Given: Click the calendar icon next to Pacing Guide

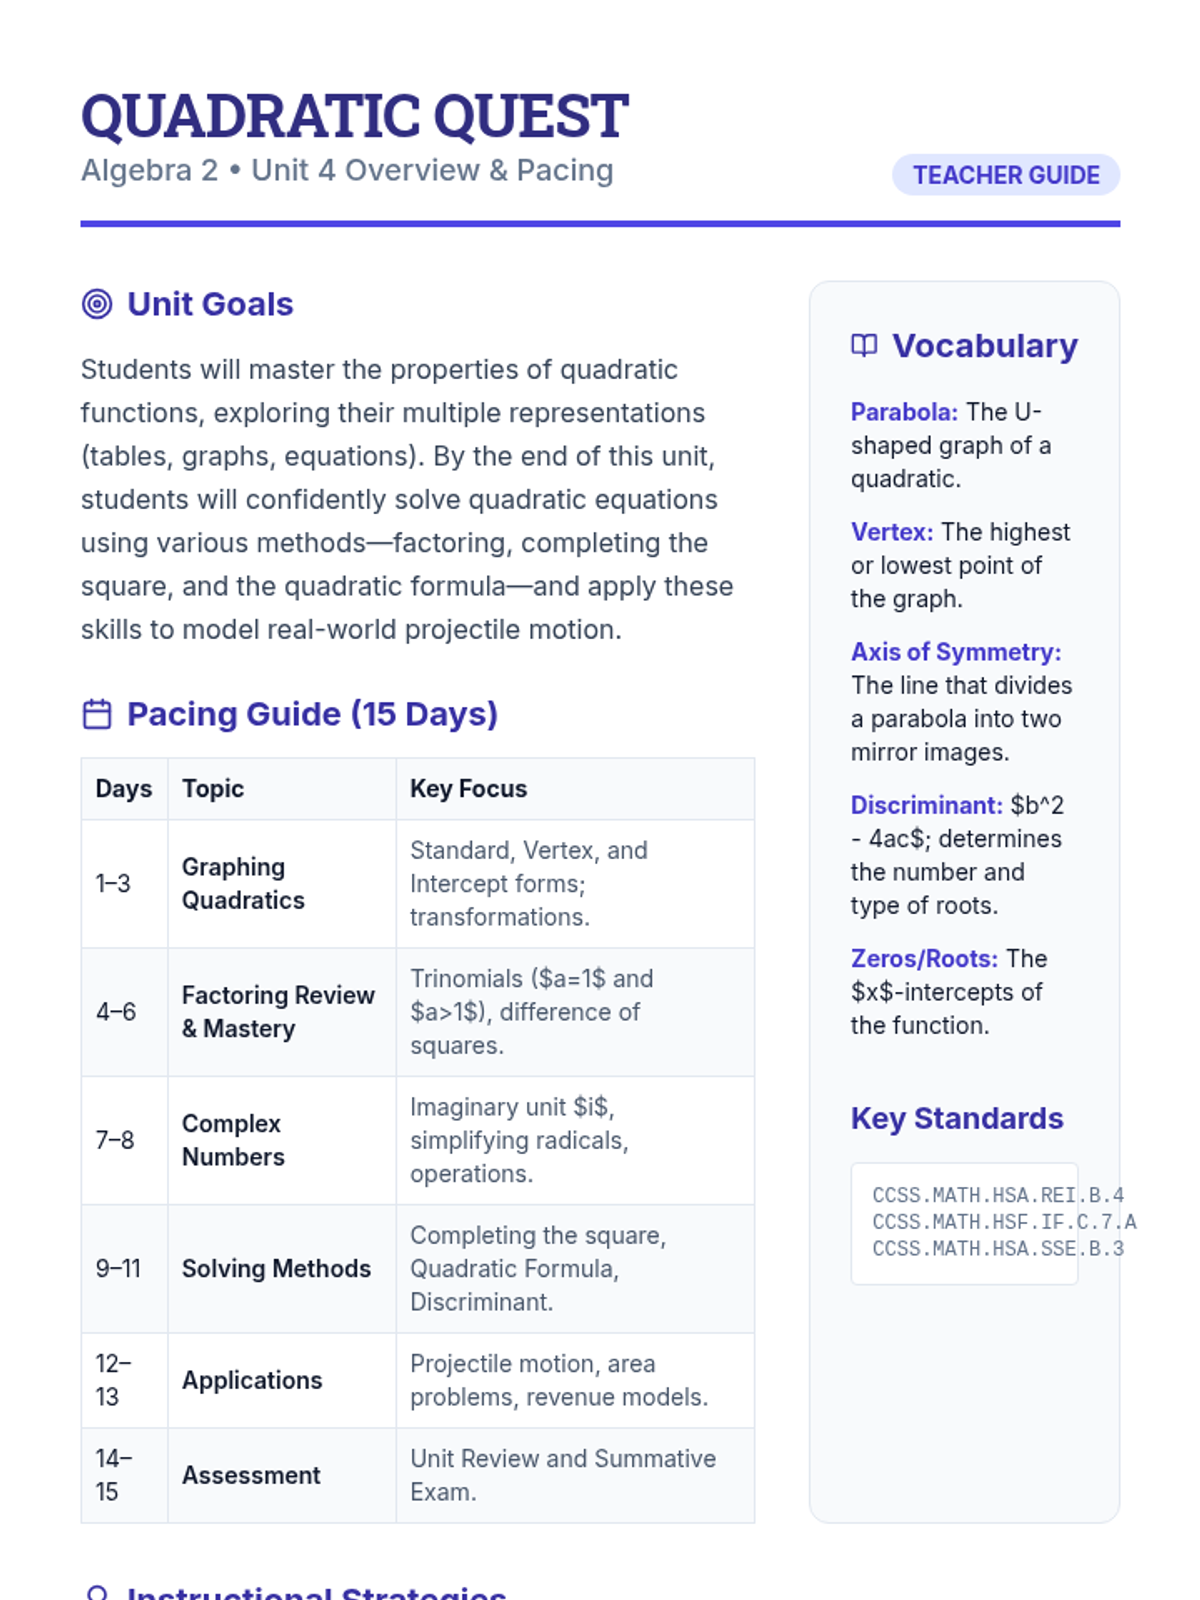Looking at the screenshot, I should tap(97, 714).
